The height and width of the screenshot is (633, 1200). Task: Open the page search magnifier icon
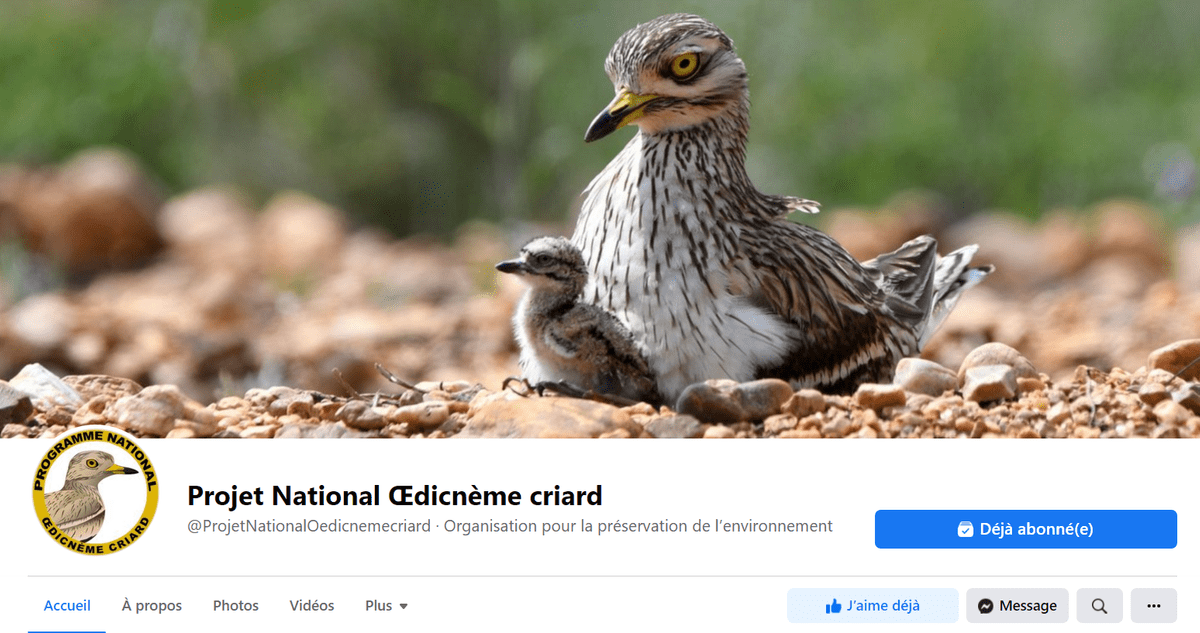point(1099,606)
